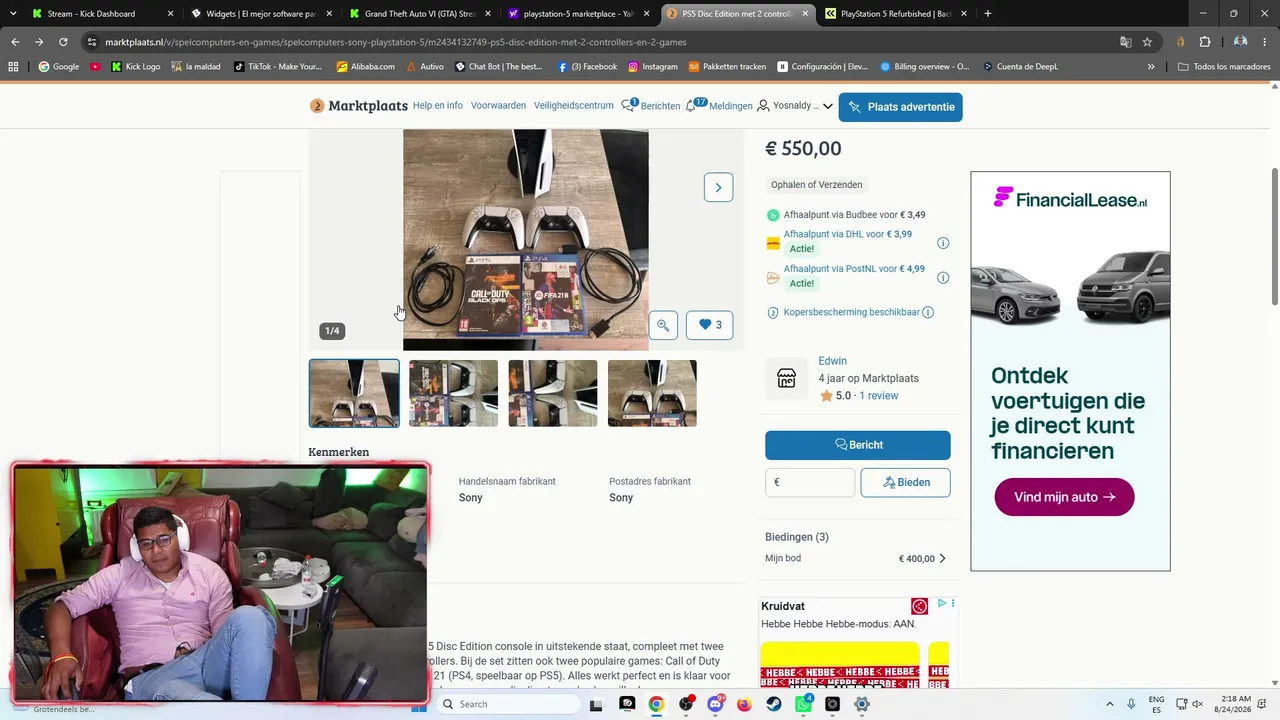Open Berichten messages icon in header
1280x720 pixels.
point(629,105)
